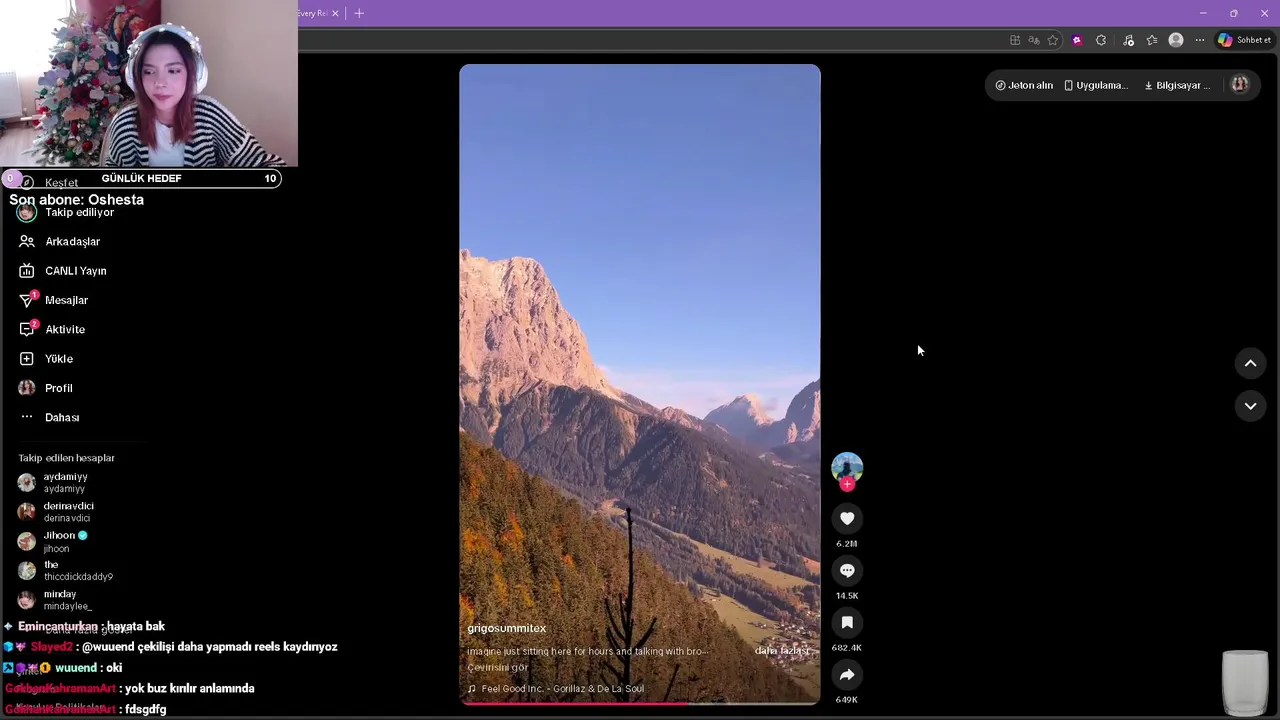Open the comments bubble icon
Screen dimensions: 1280x720
coord(847,570)
